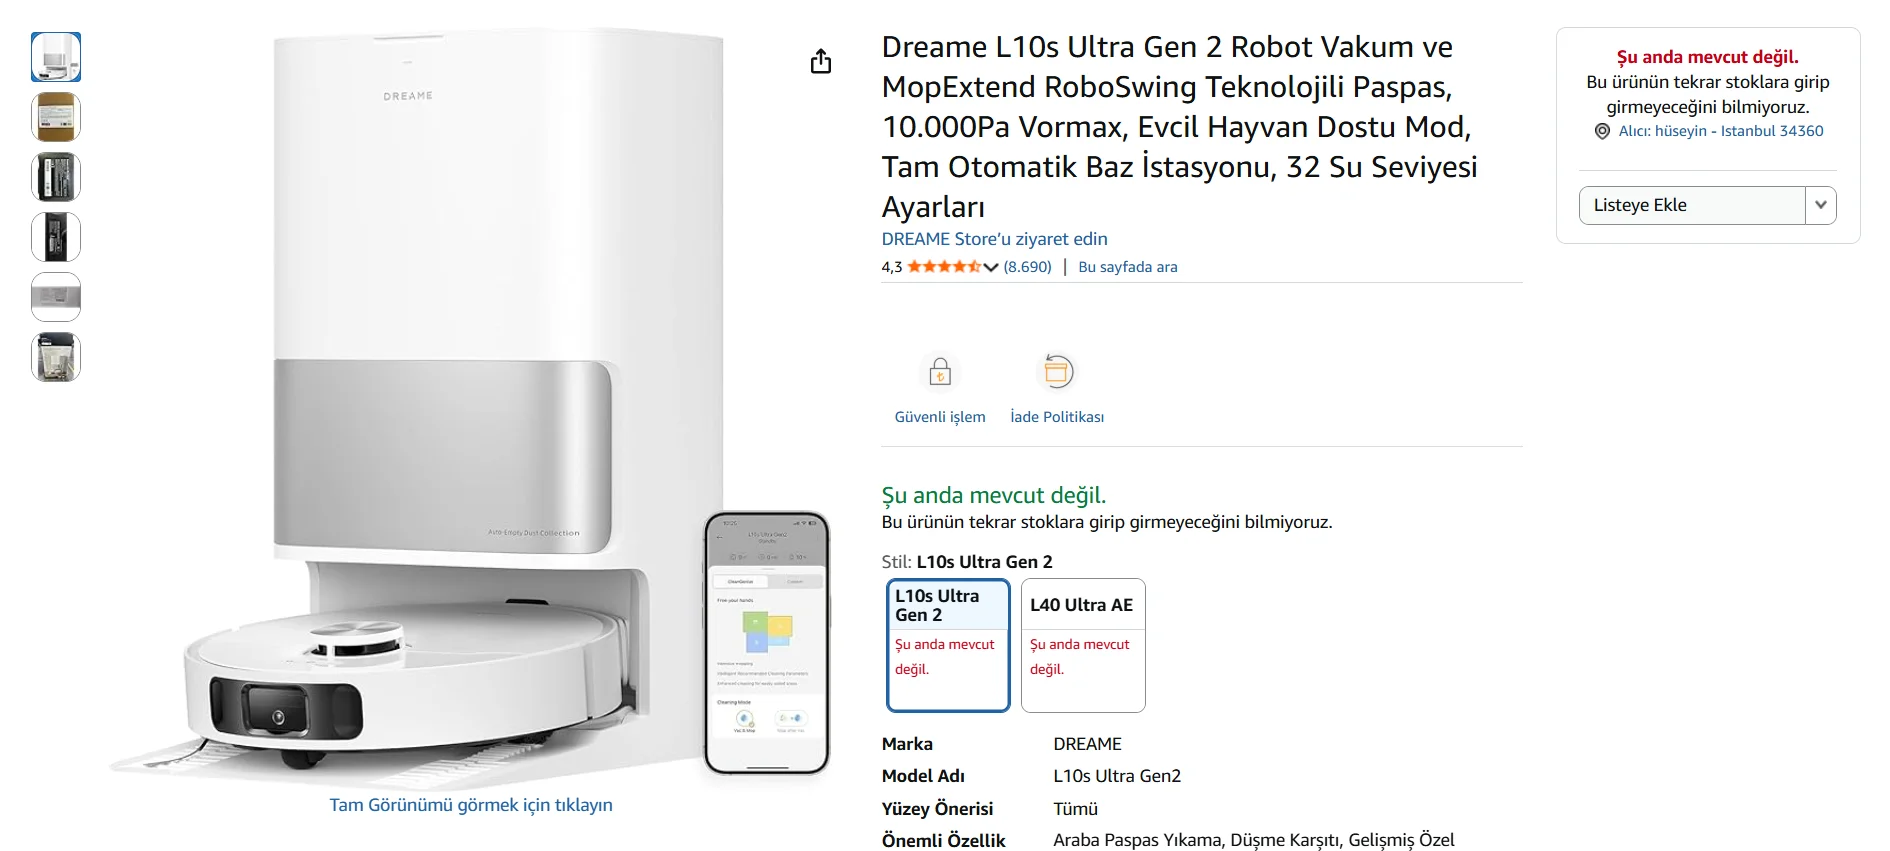The height and width of the screenshot is (851, 1890).
Task: Click the star rating icons
Action: click(943, 267)
